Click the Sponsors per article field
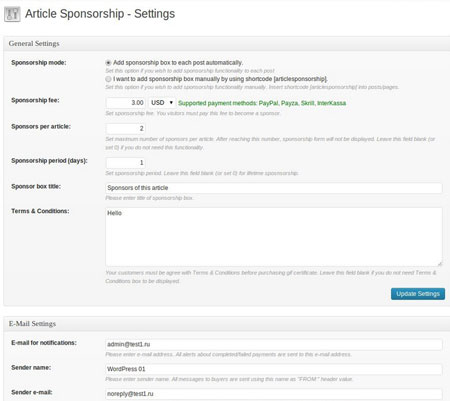This screenshot has height=401, width=450. pyautogui.click(x=126, y=129)
